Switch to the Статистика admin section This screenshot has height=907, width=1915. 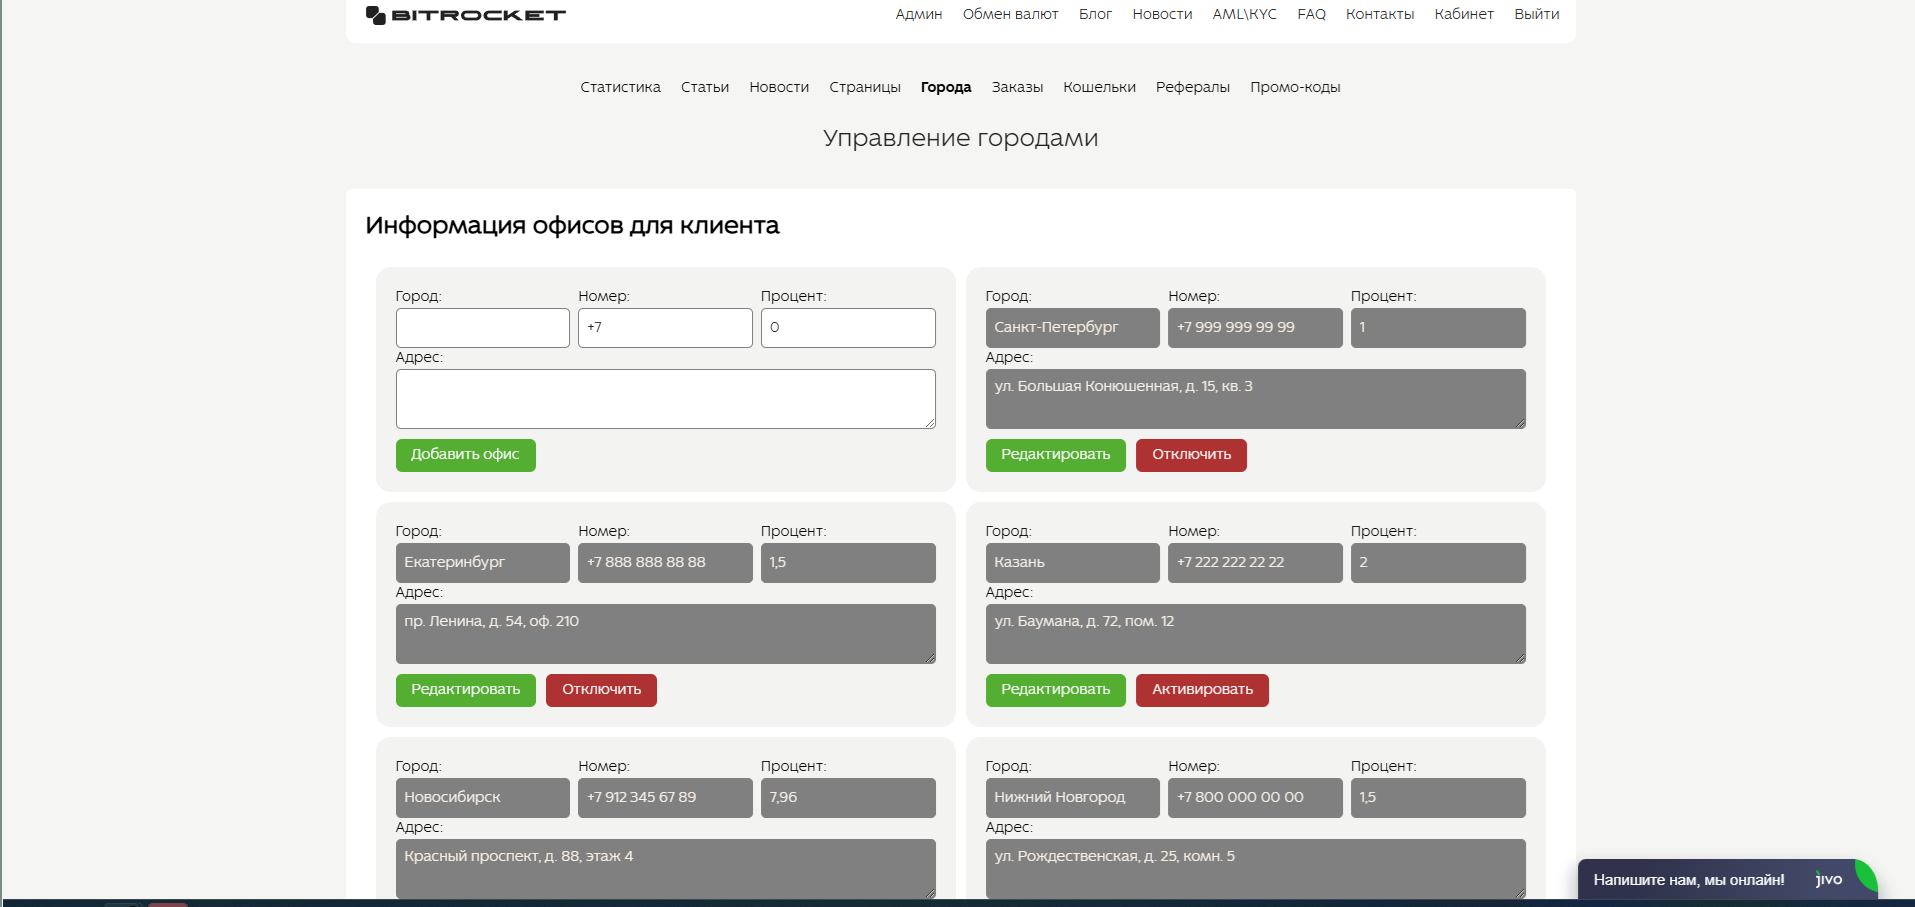pyautogui.click(x=620, y=87)
